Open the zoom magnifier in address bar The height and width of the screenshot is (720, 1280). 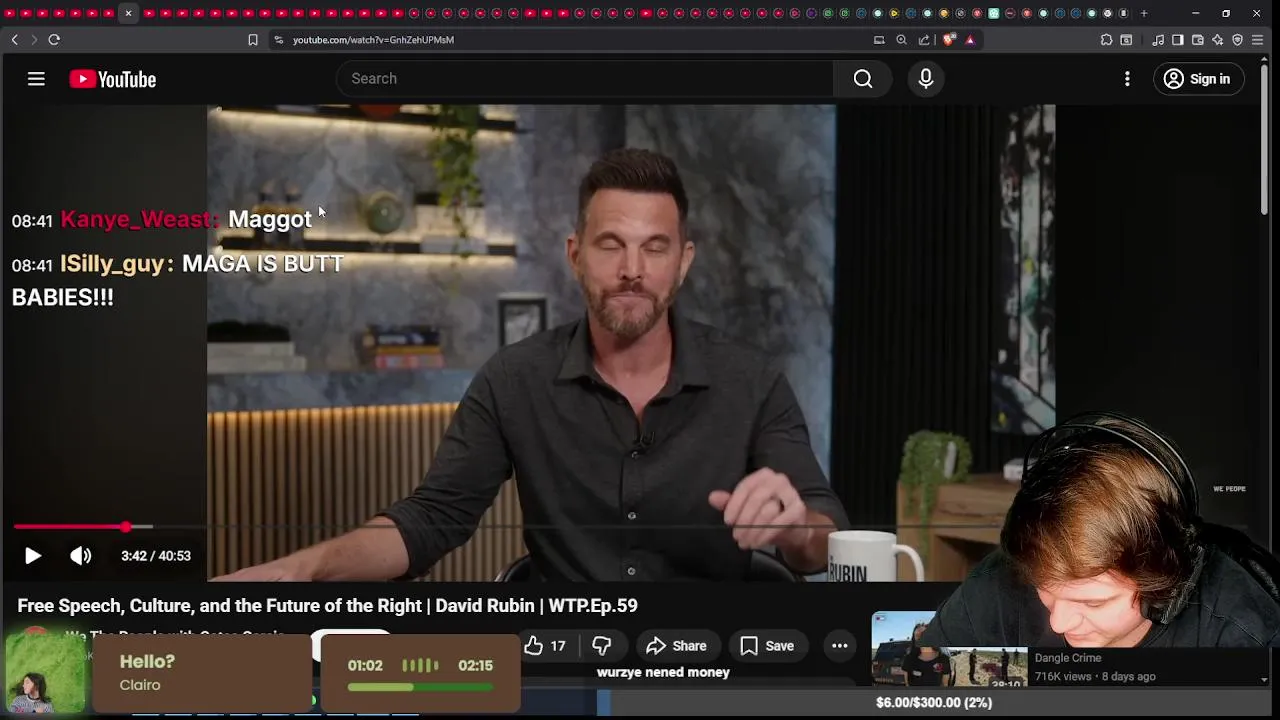point(901,40)
